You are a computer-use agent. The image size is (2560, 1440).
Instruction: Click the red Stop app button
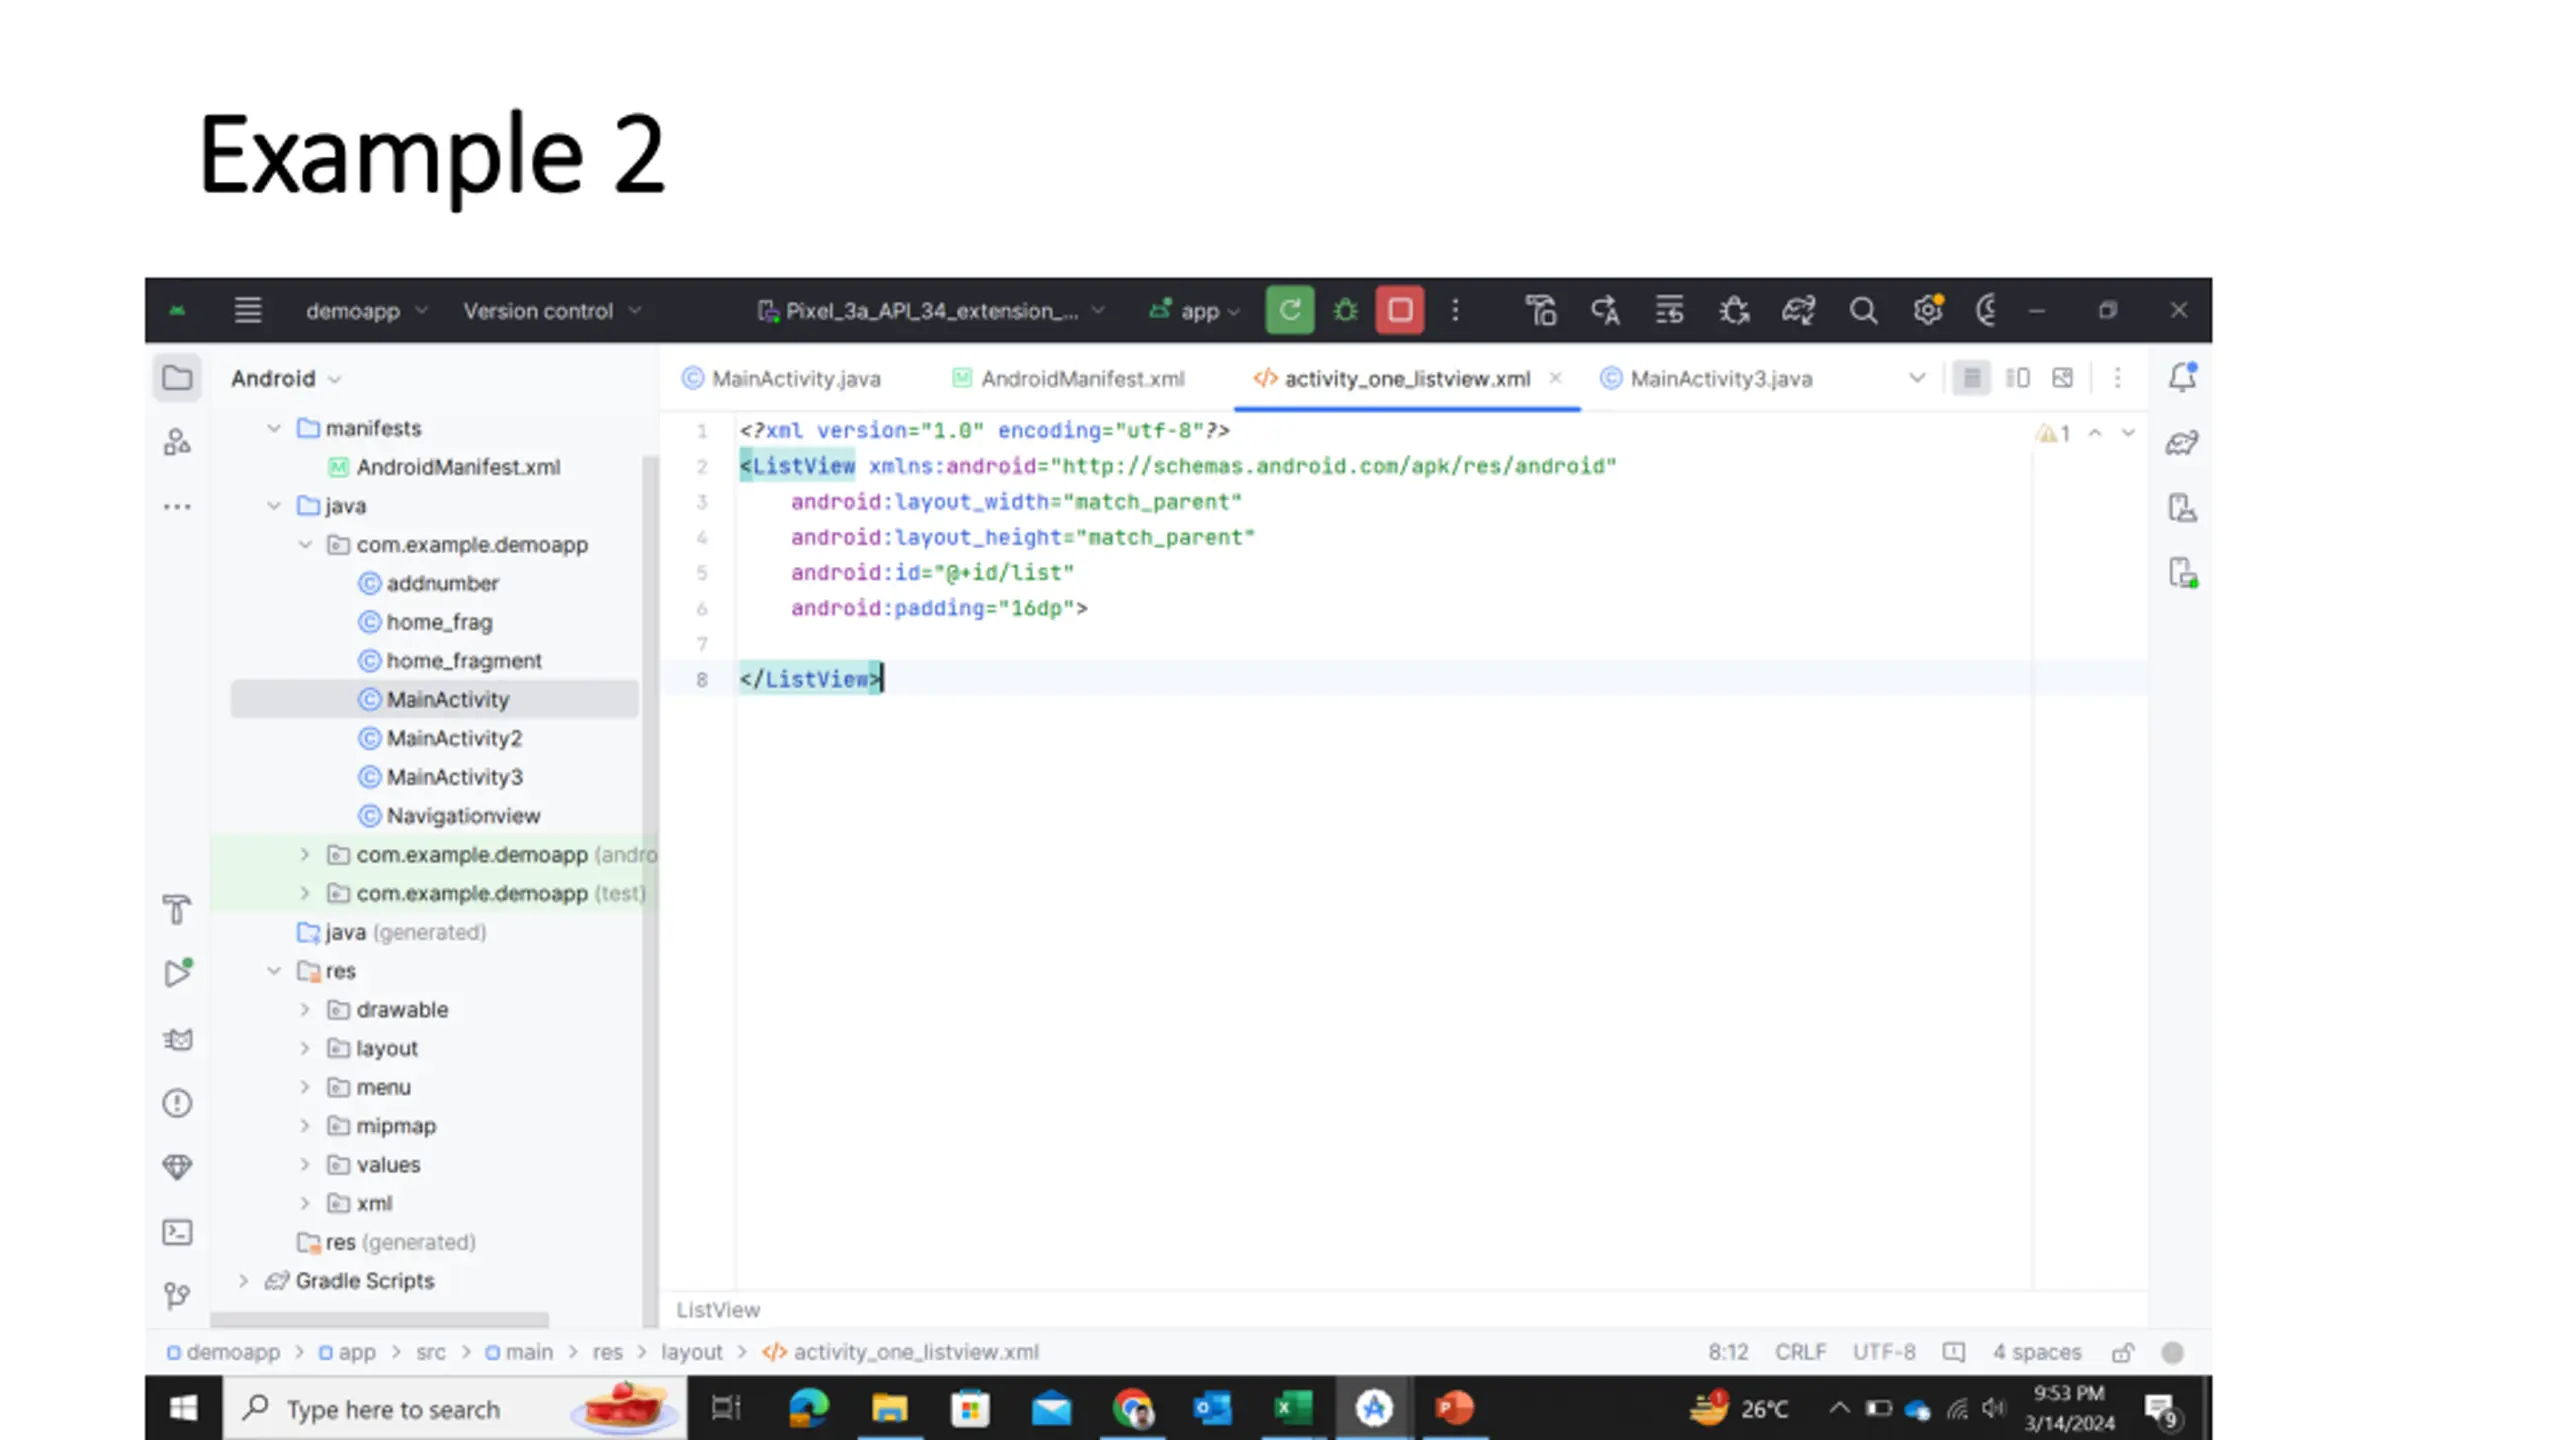1400,310
